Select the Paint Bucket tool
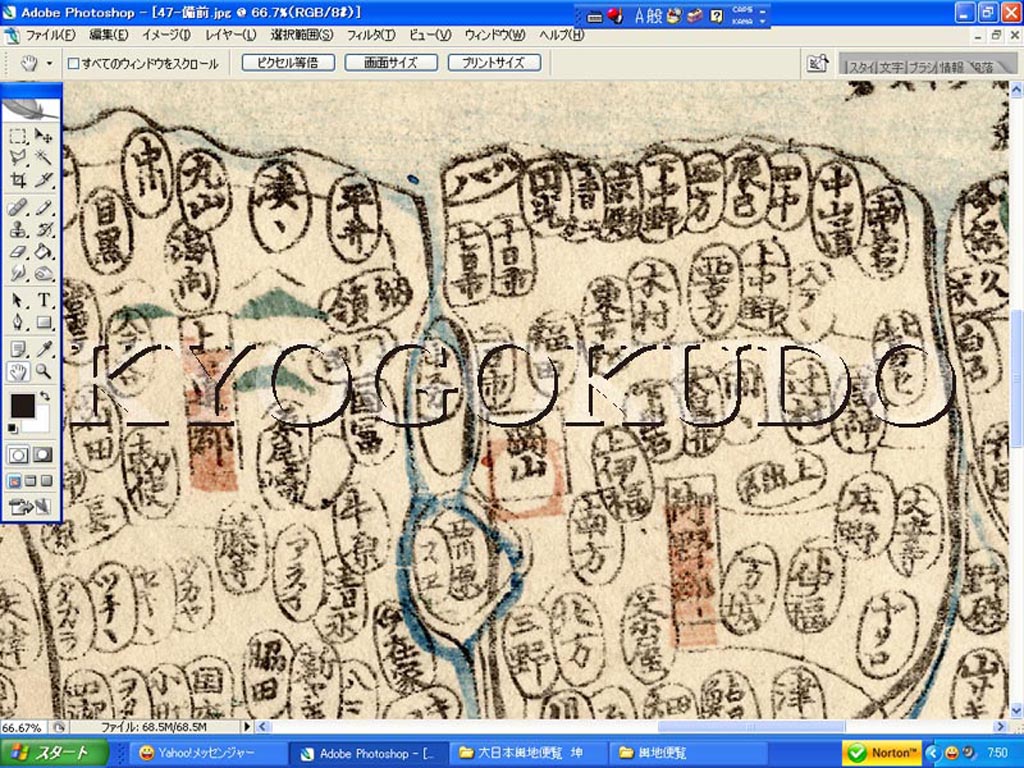1024x768 pixels. (x=43, y=251)
